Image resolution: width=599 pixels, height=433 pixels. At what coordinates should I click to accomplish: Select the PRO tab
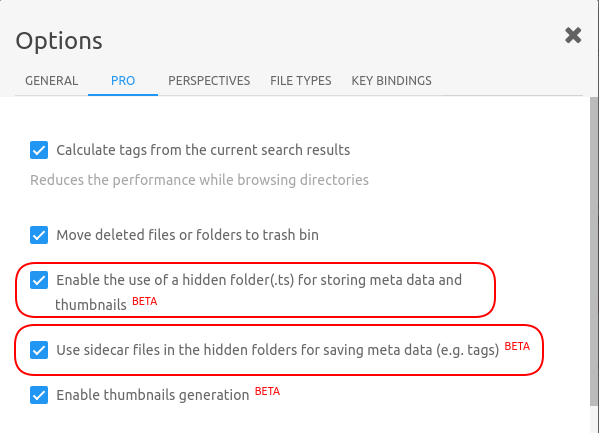click(123, 81)
